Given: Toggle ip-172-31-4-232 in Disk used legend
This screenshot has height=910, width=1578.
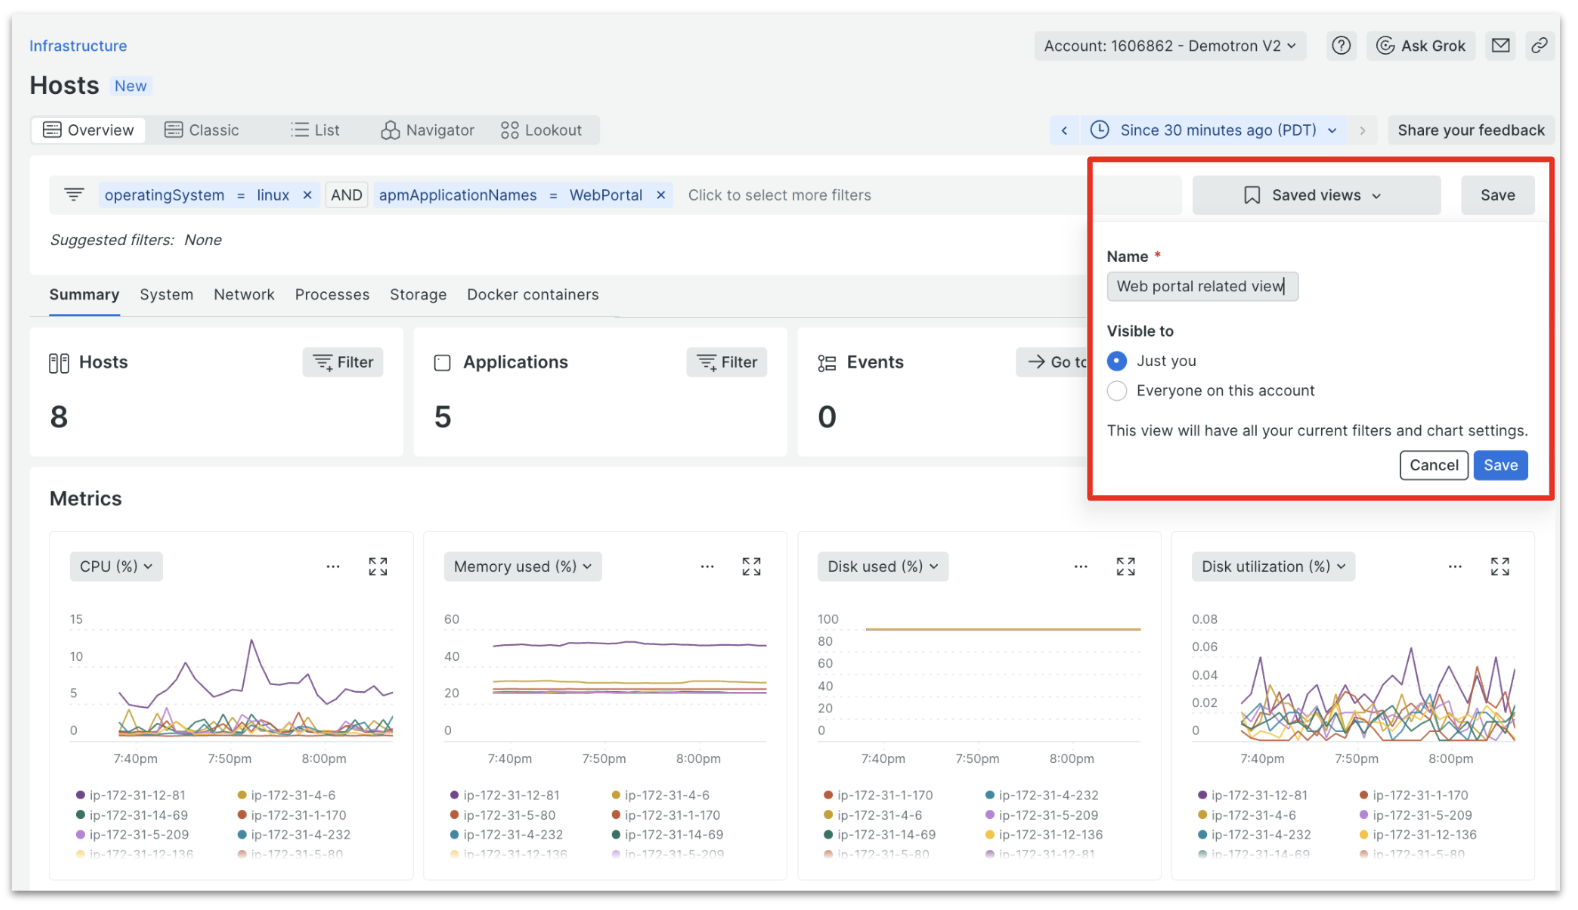Looking at the screenshot, I should click(1042, 796).
